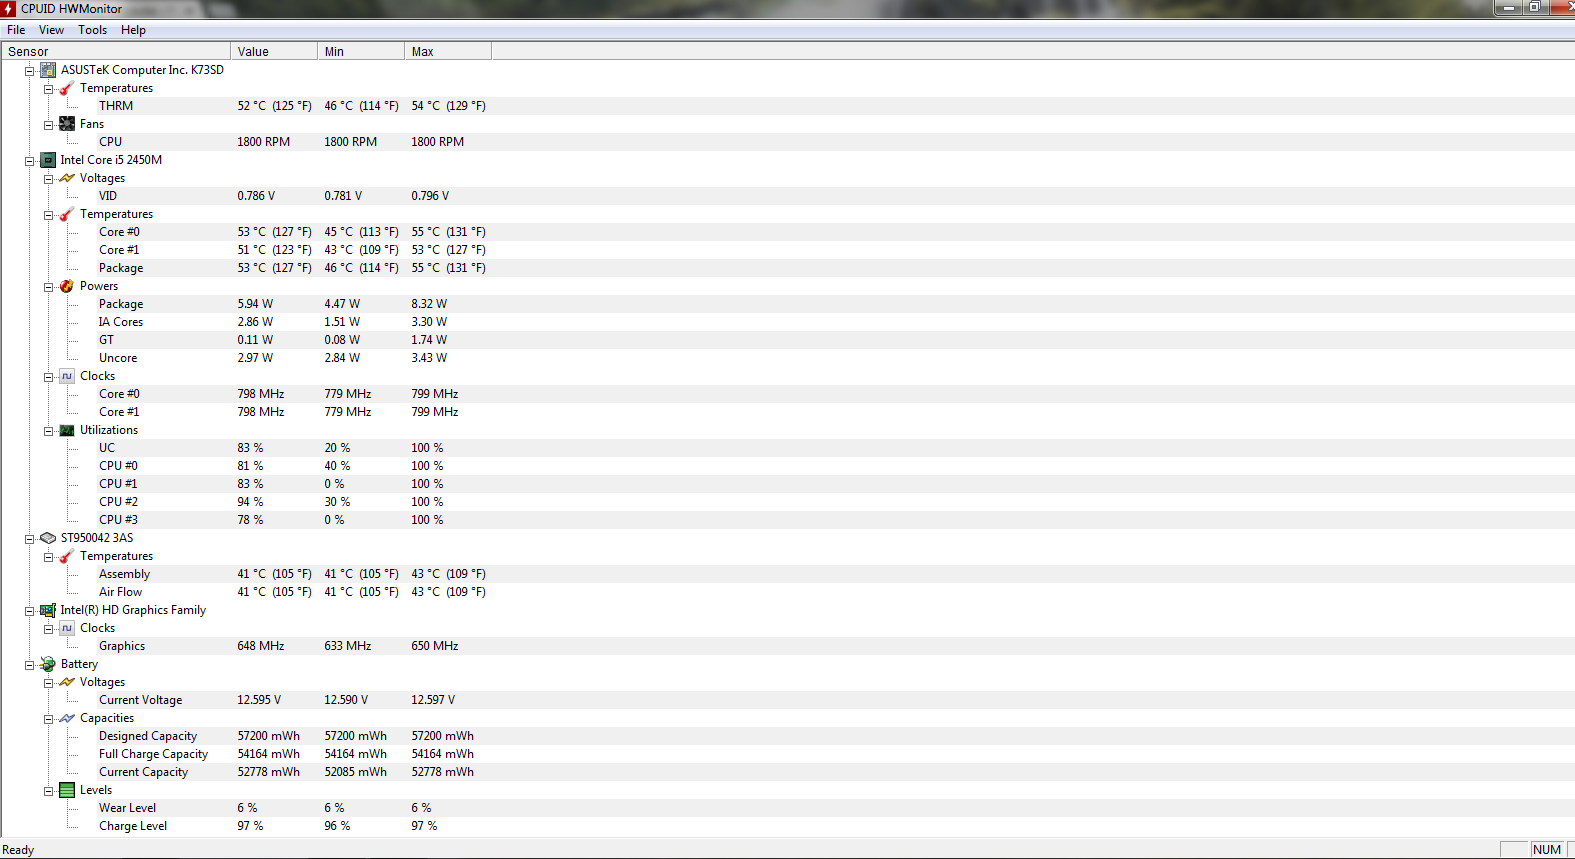Viewport: 1575px width, 859px height.
Task: Collapse the Intel Core i5 2450M node
Action: pos(29,161)
